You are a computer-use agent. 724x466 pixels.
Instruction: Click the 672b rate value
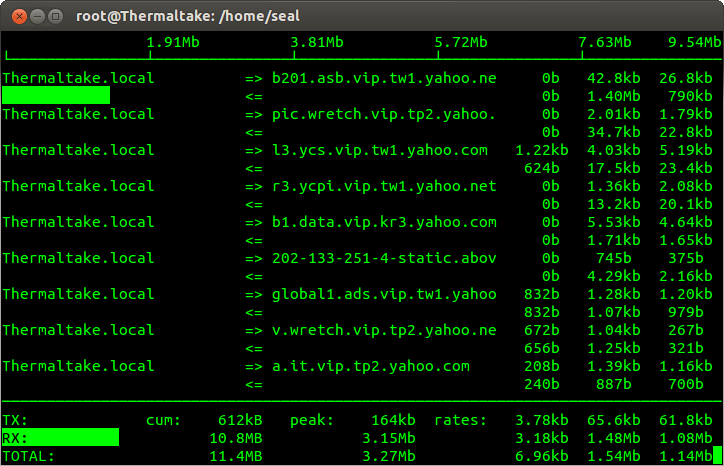pos(542,330)
